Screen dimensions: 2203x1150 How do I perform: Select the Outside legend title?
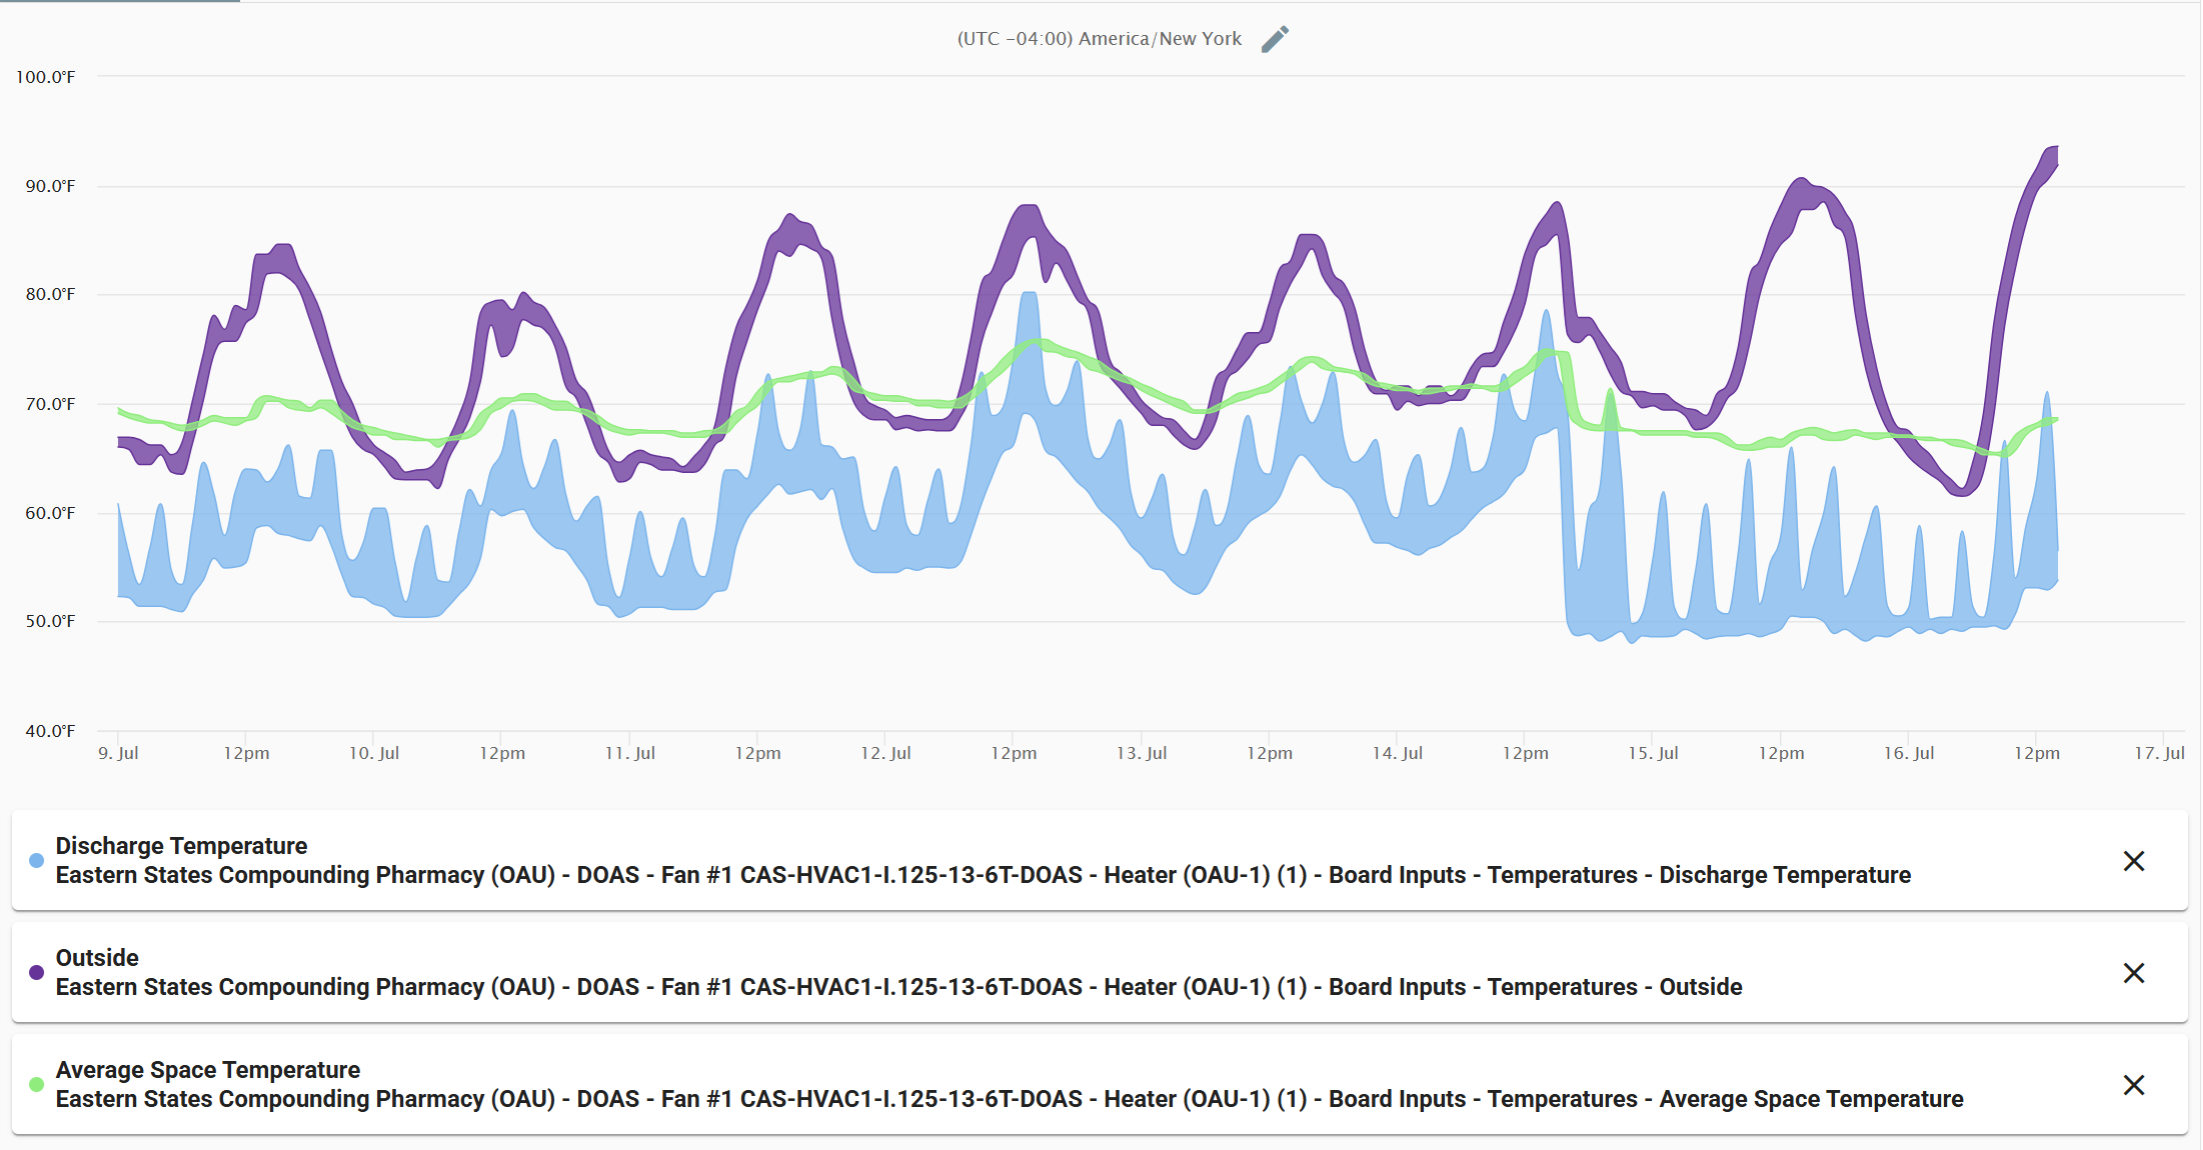(x=97, y=958)
